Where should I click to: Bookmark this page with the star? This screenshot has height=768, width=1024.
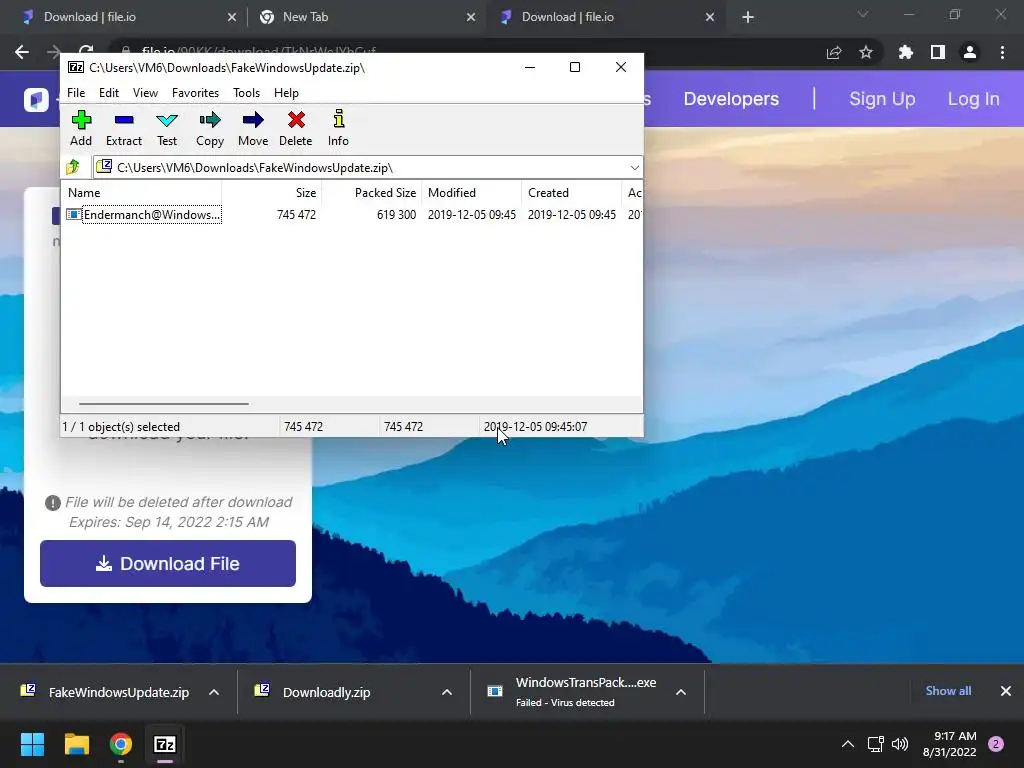[x=866, y=52]
